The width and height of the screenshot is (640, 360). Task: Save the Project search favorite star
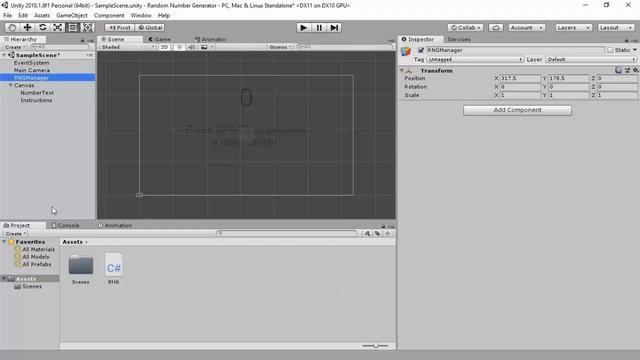pyautogui.click(x=388, y=233)
